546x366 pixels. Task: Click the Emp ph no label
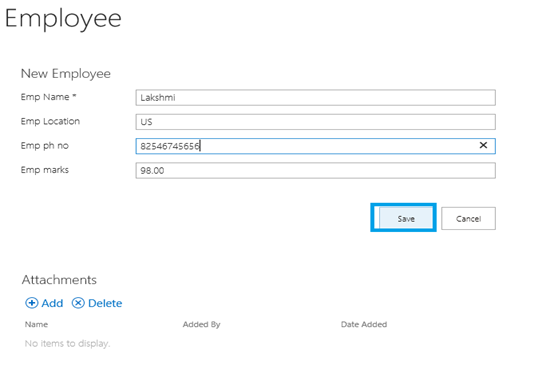tap(45, 146)
